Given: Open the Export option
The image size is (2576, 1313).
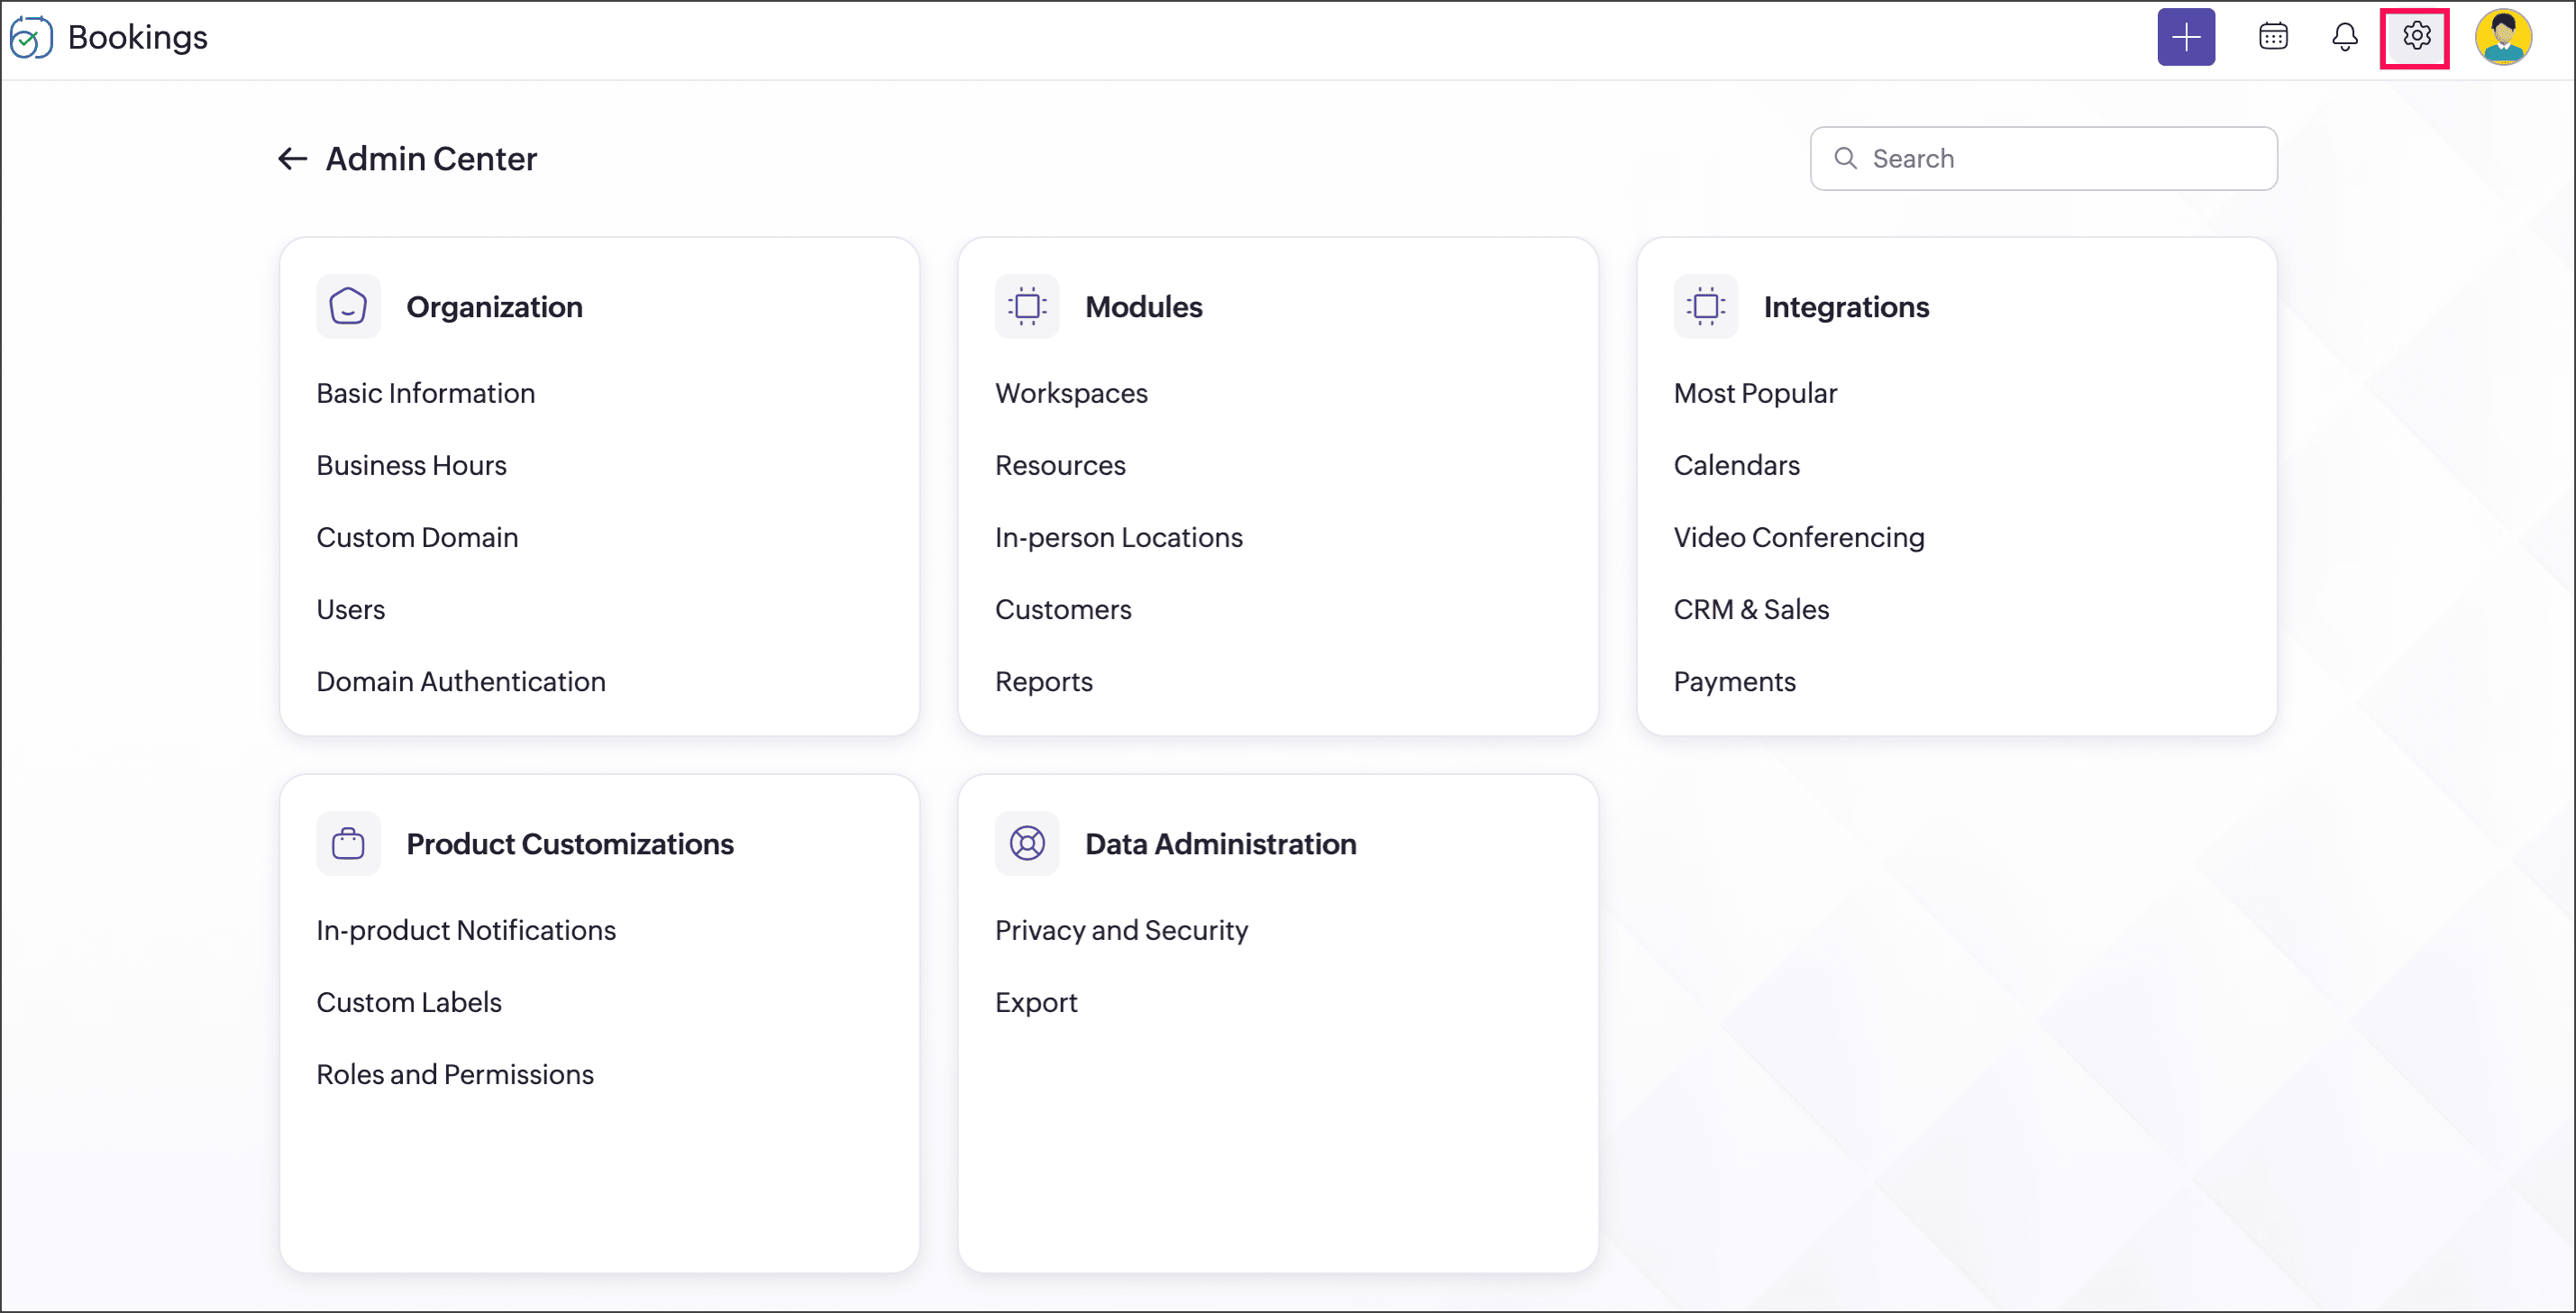Looking at the screenshot, I should point(1036,1002).
